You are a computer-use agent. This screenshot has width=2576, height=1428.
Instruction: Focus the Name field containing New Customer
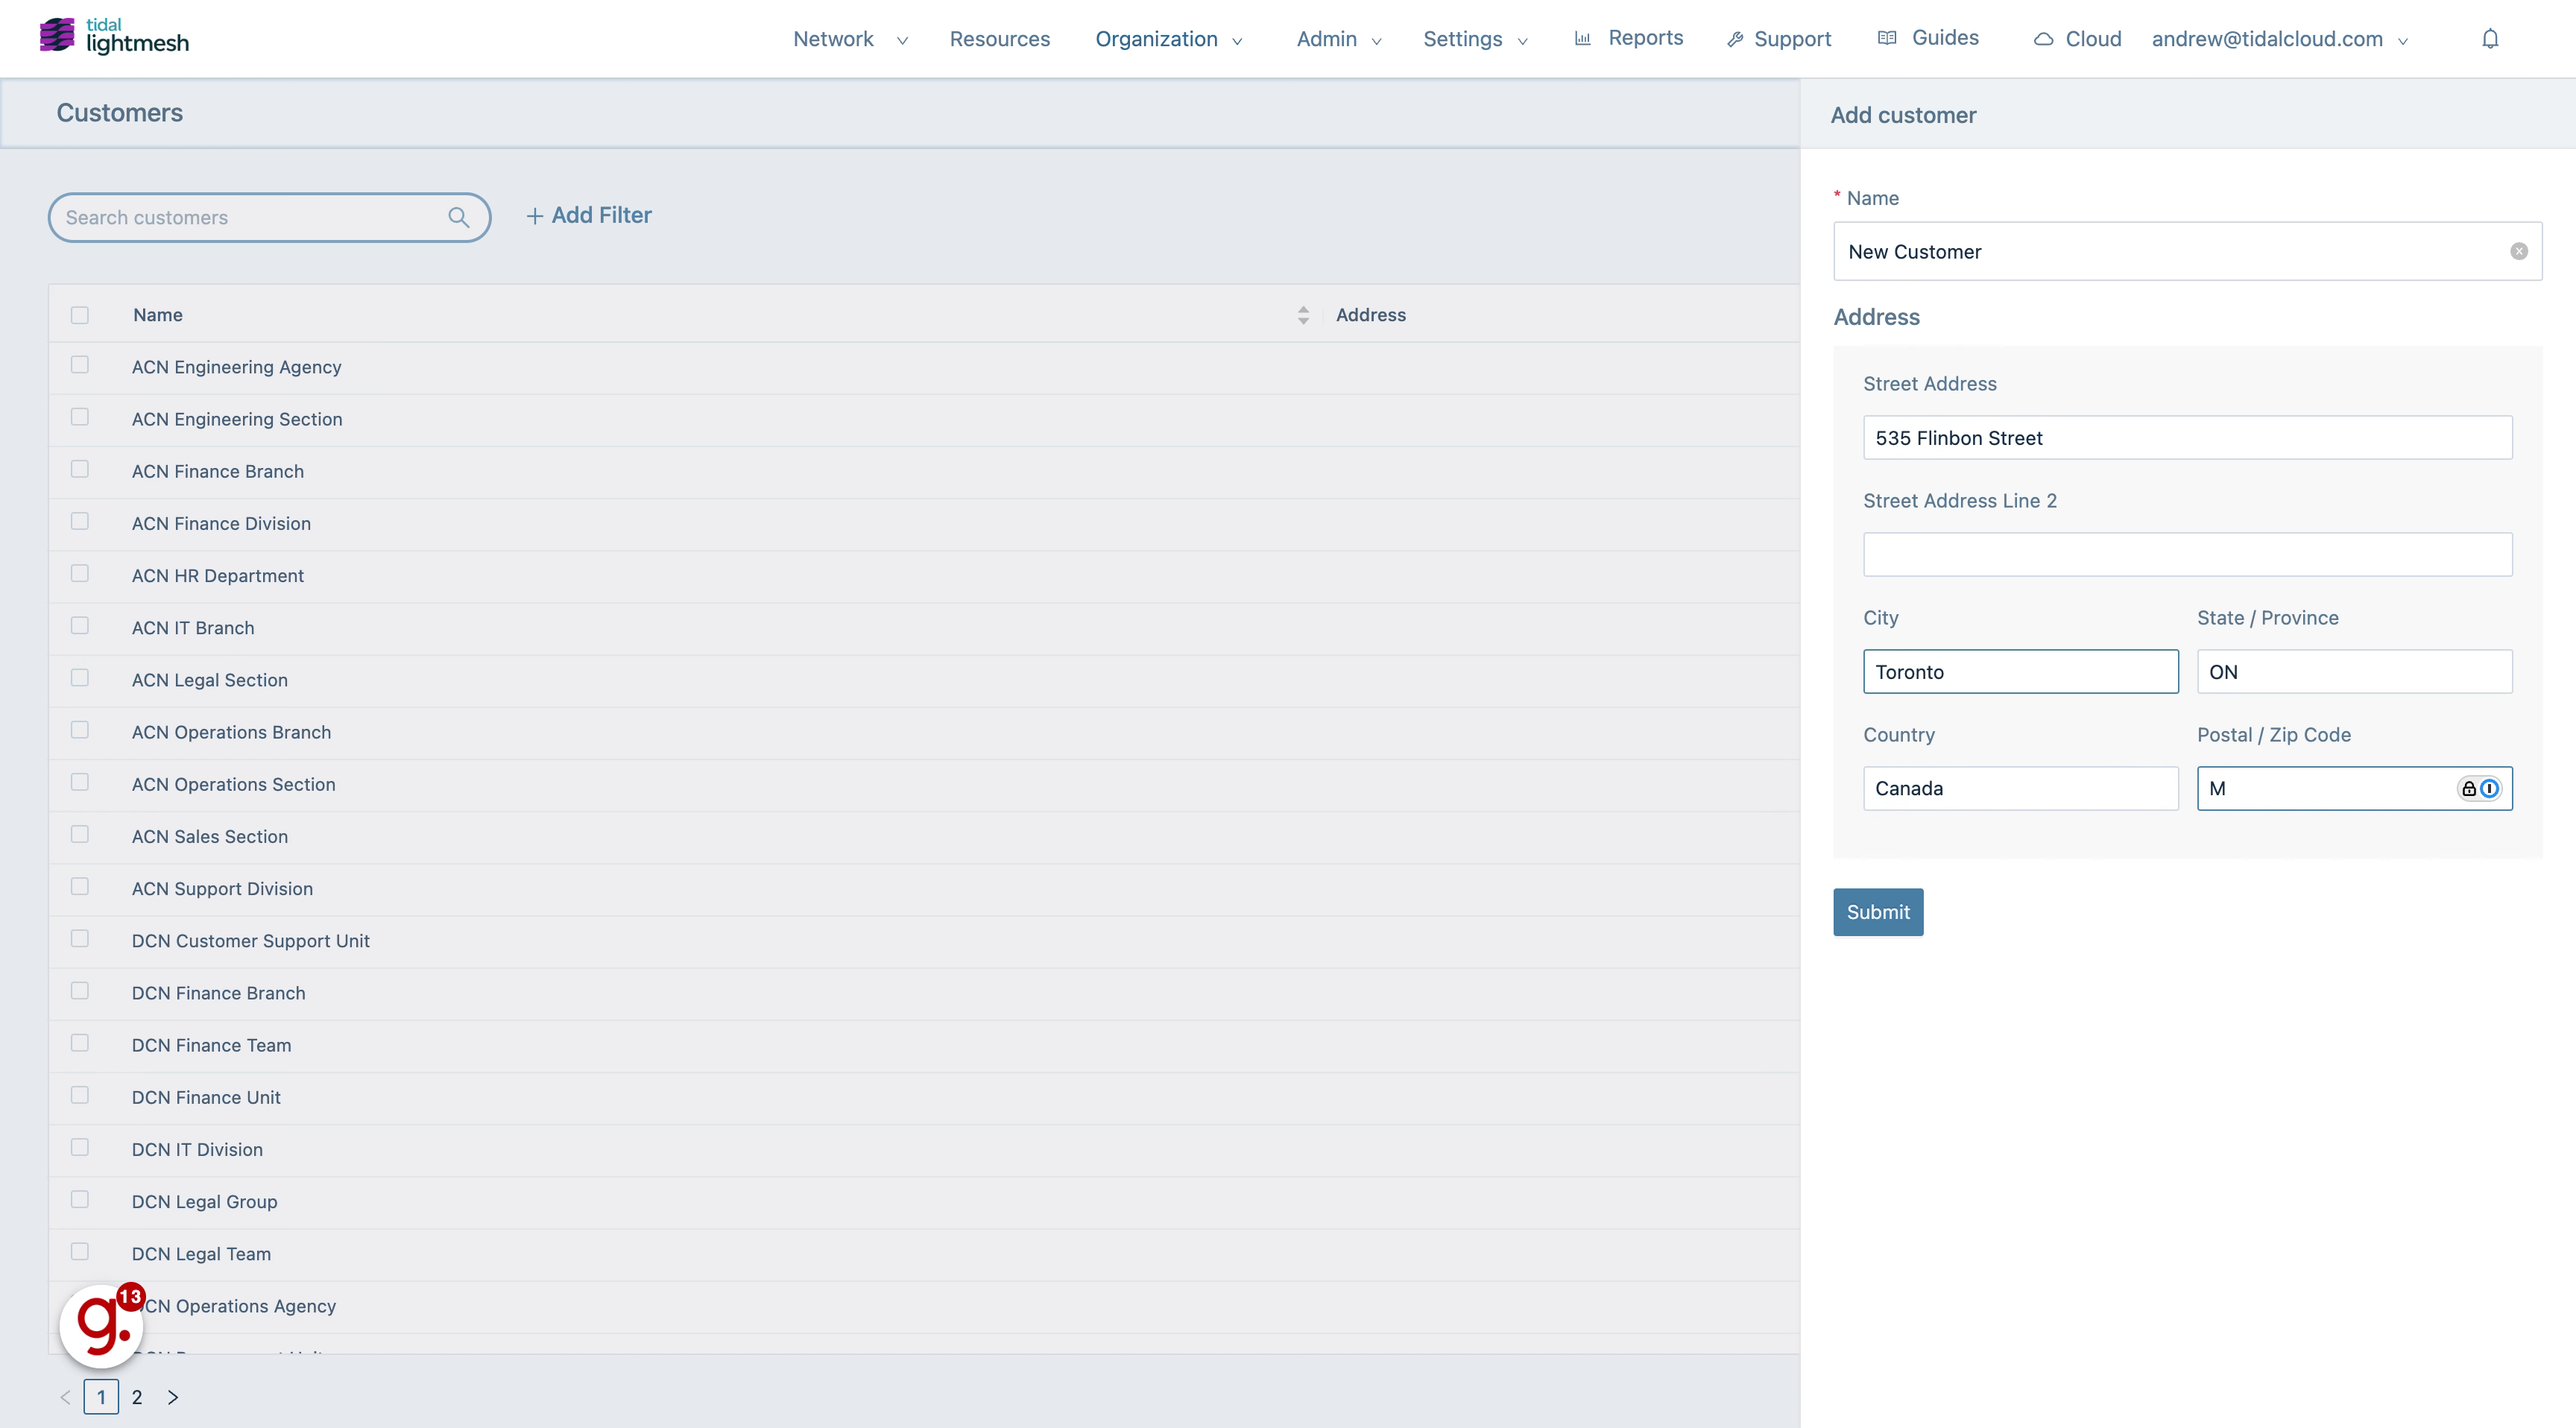(2187, 251)
